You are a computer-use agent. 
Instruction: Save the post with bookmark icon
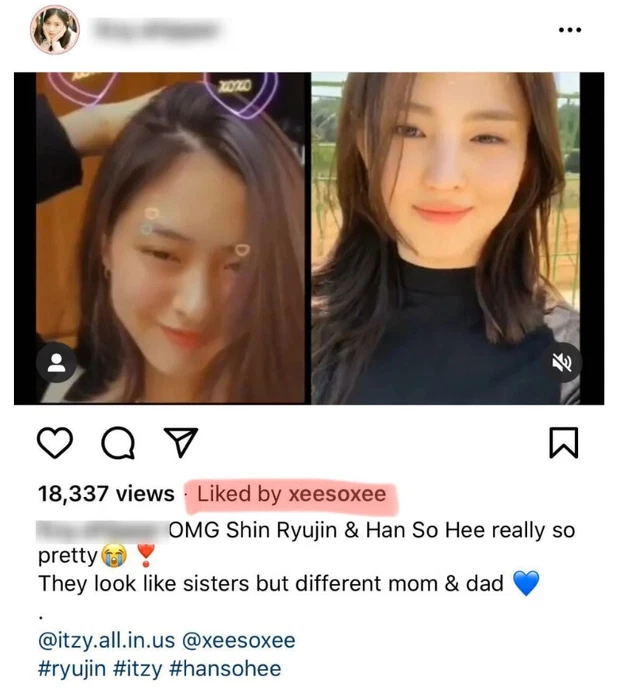(x=563, y=443)
